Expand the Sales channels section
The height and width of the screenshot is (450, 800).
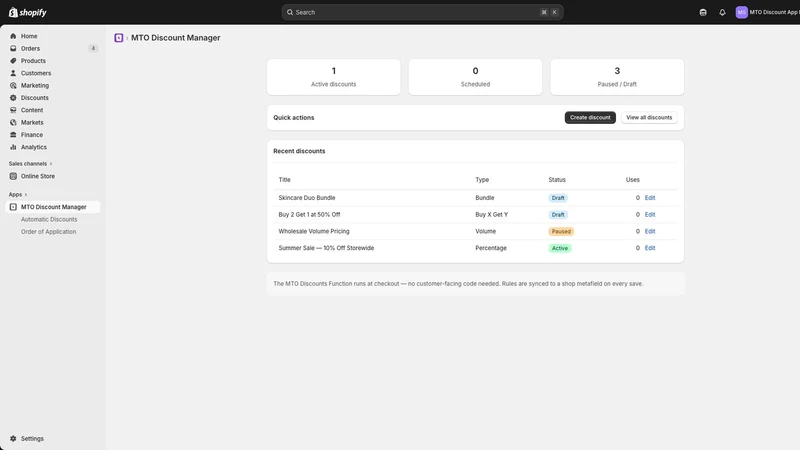coord(30,164)
